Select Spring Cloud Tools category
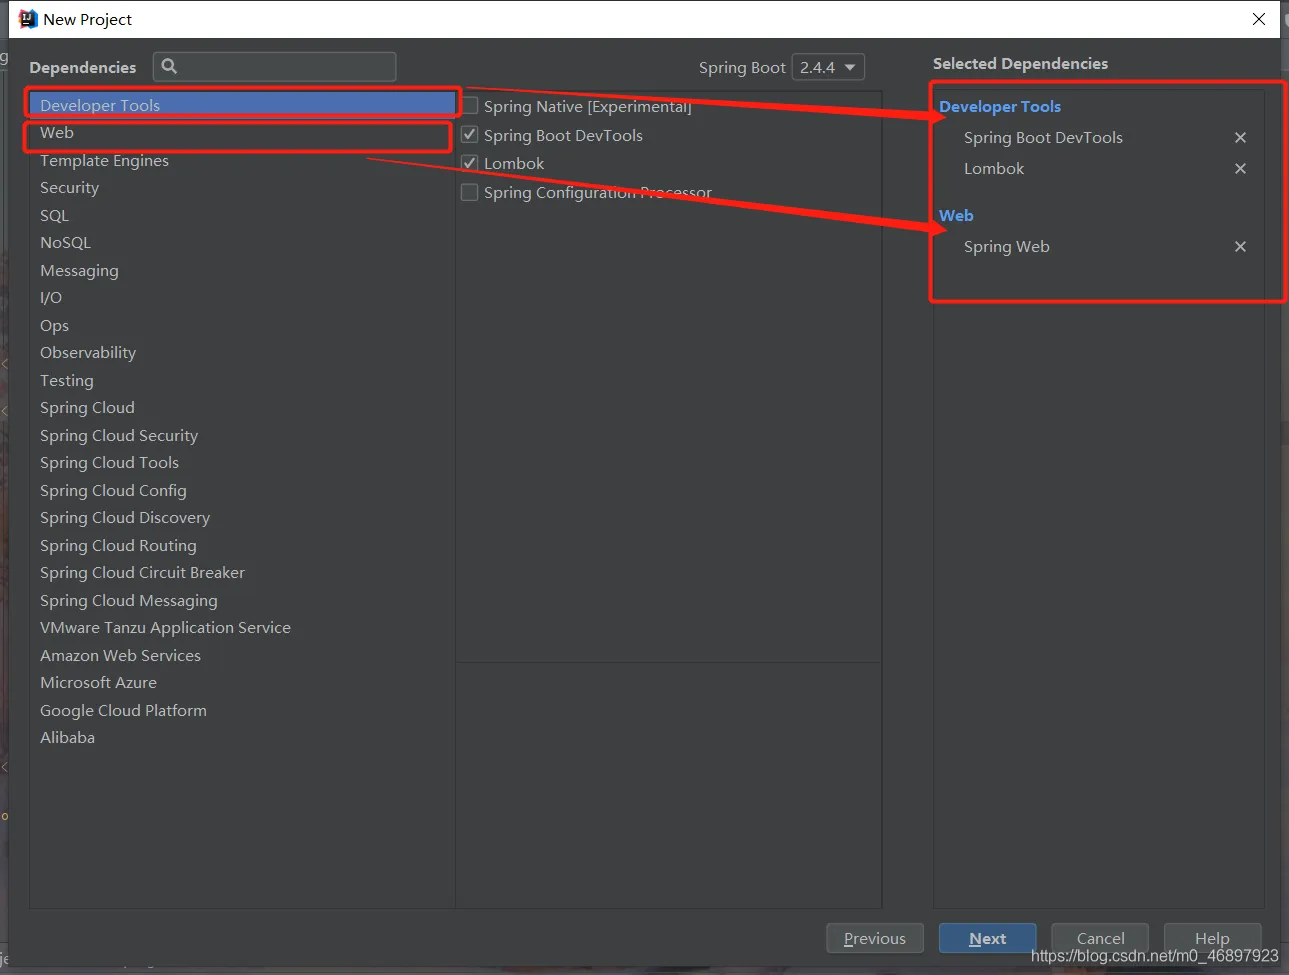This screenshot has width=1289, height=975. [242, 463]
